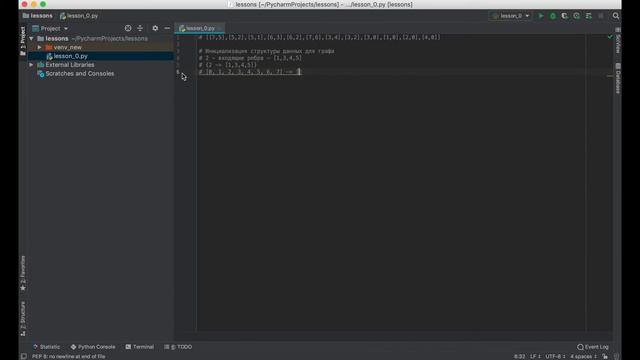Click the green inspection checkmark in editor
Viewport: 640px width, 360px height.
click(610, 37)
